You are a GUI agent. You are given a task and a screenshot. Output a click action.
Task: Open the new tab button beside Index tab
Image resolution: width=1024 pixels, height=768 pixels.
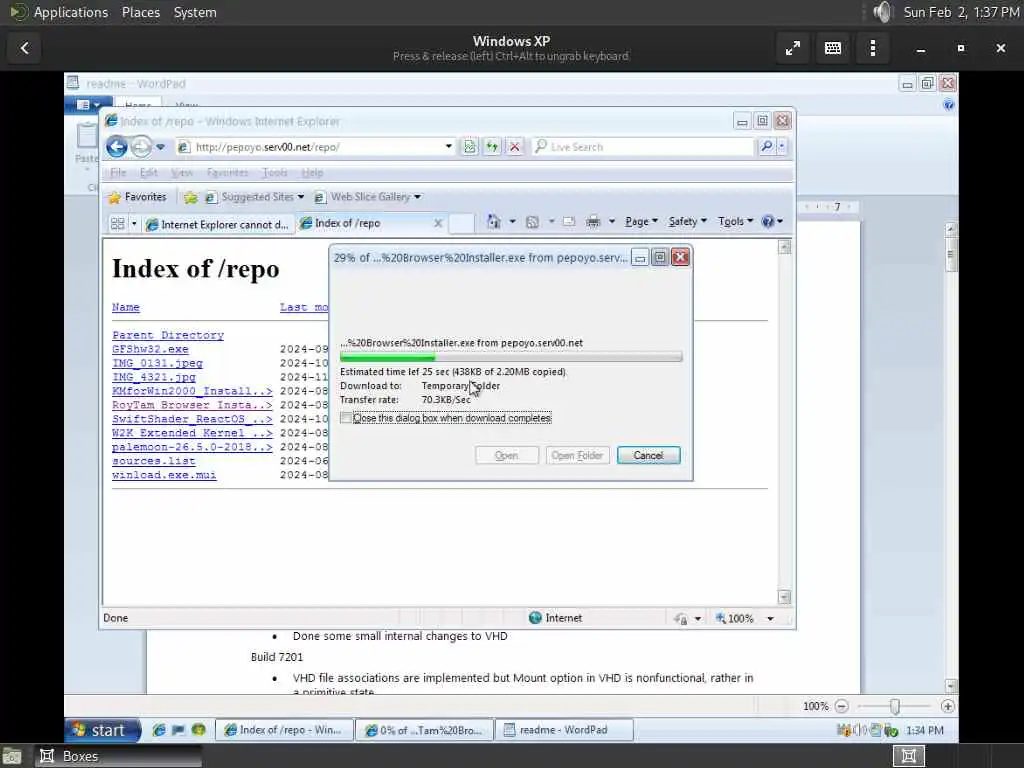[461, 223]
